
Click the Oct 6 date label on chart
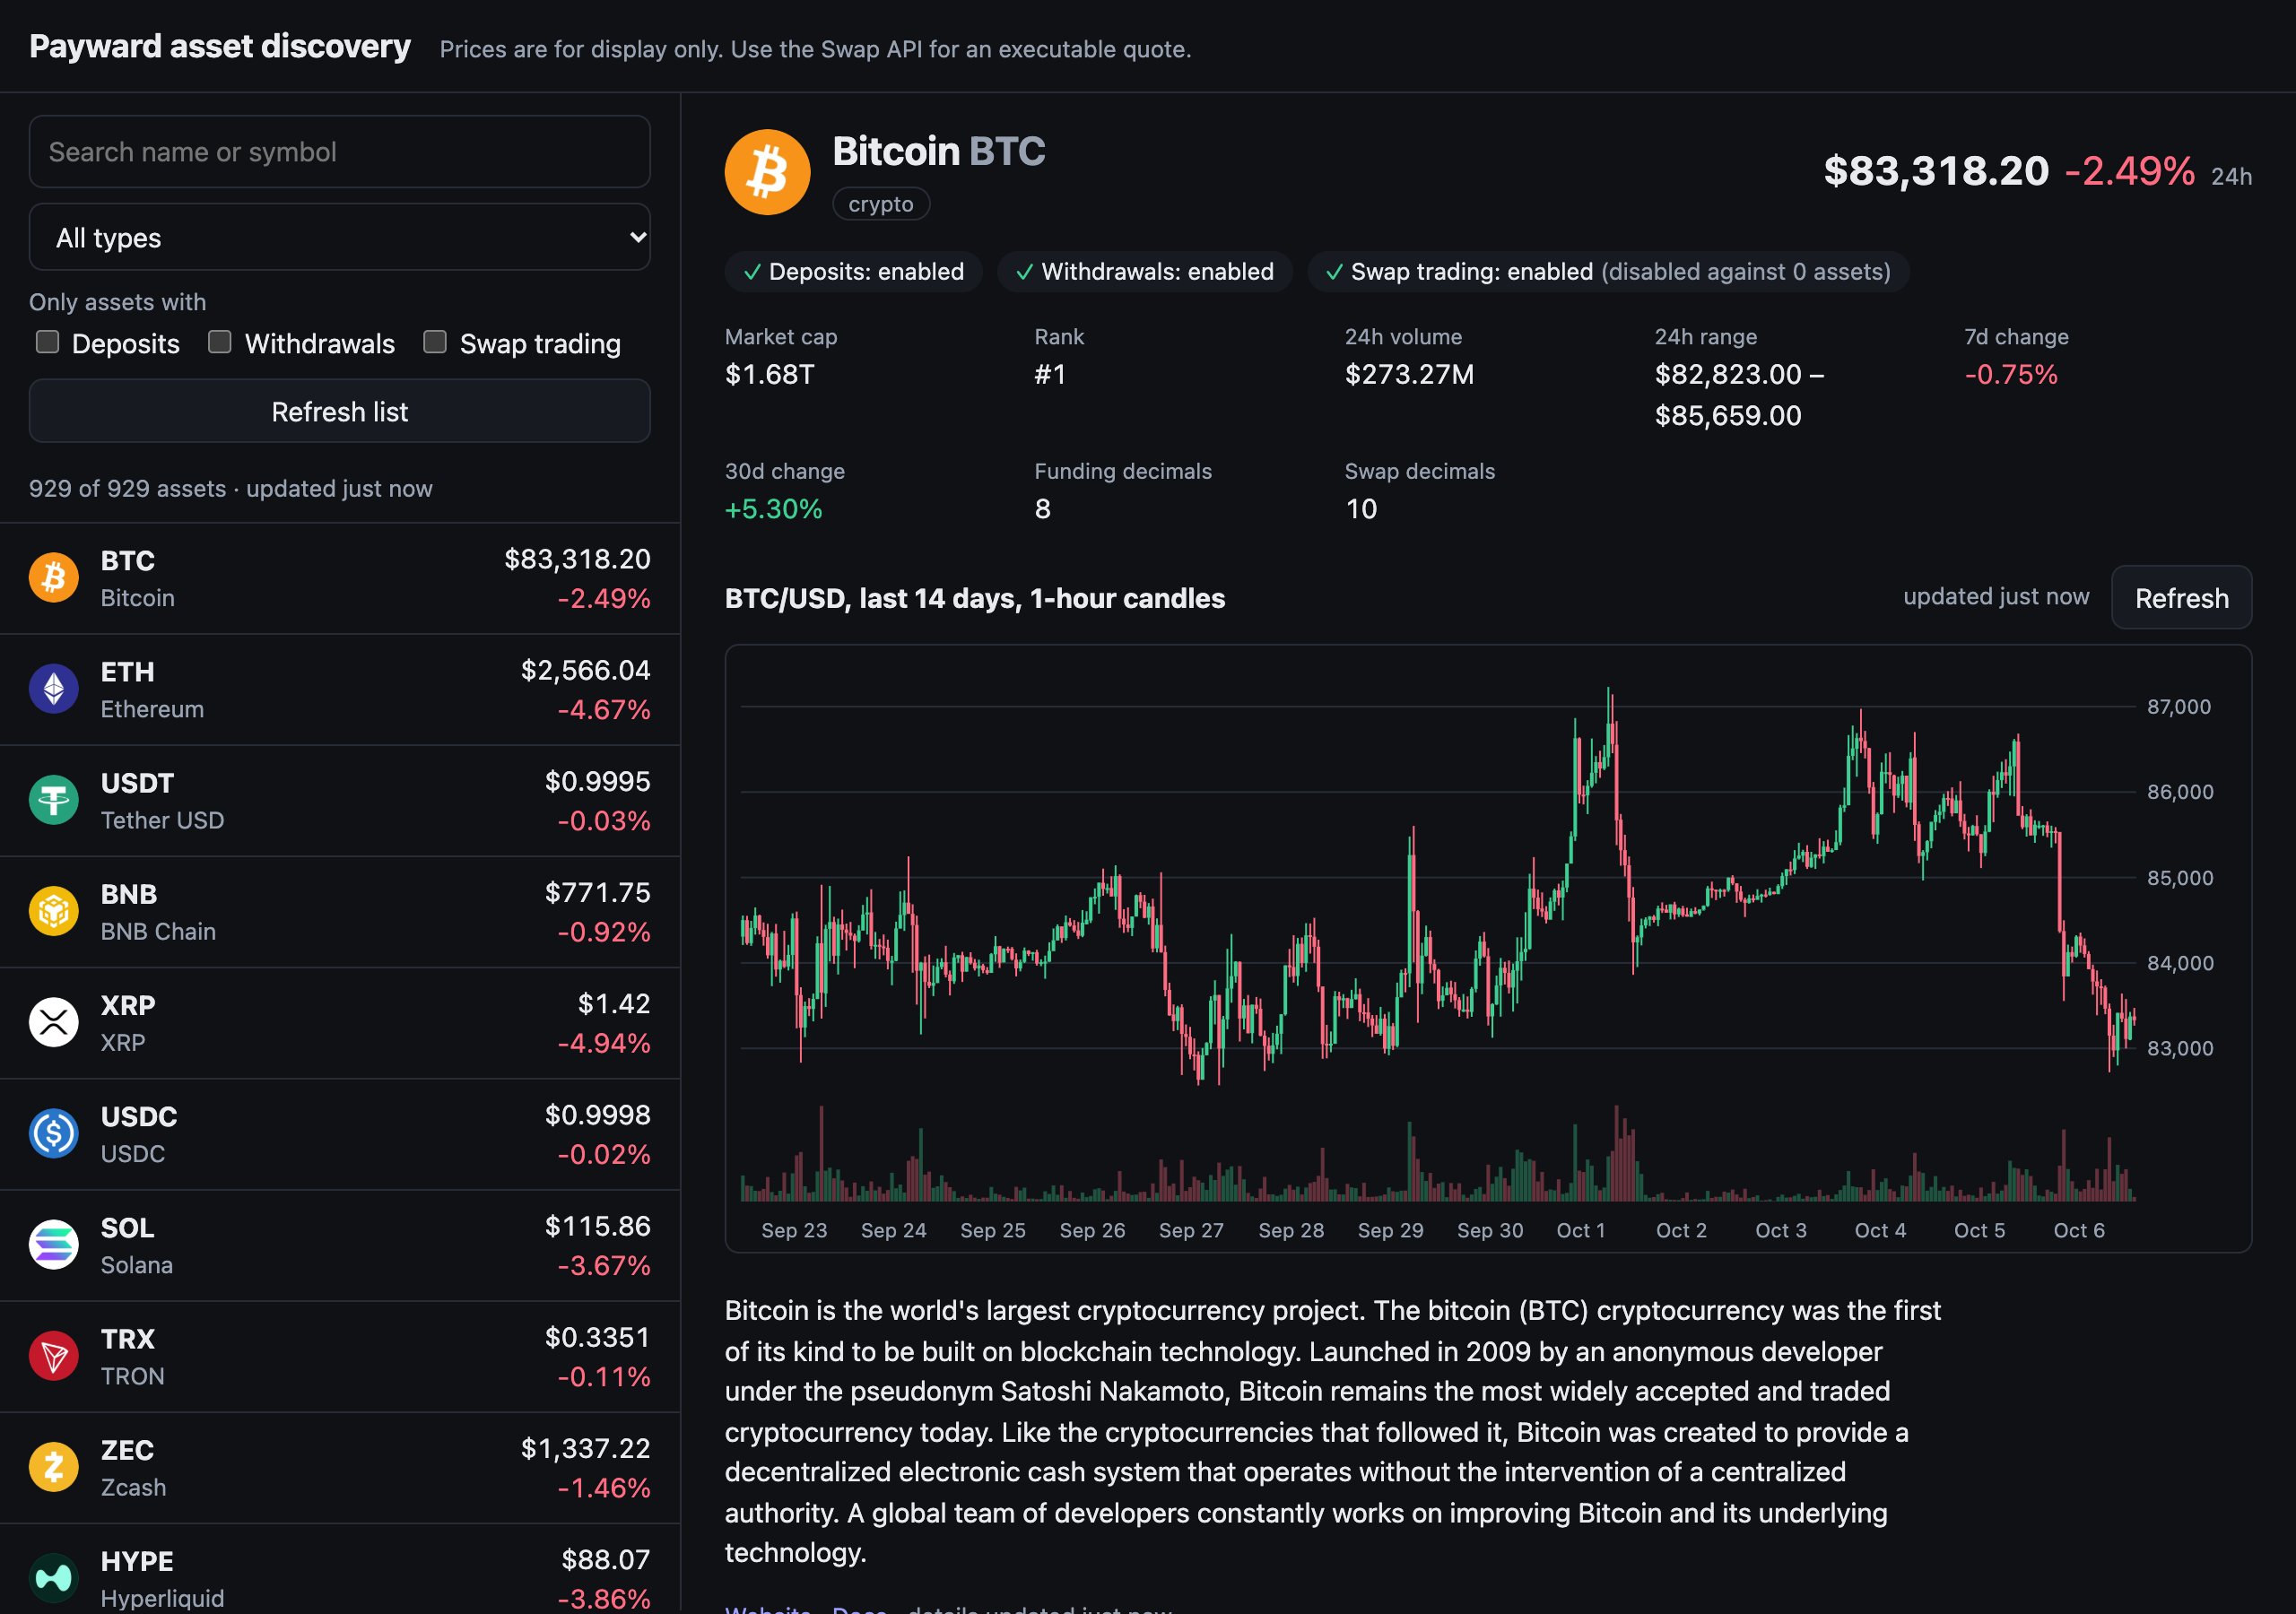point(2079,1230)
